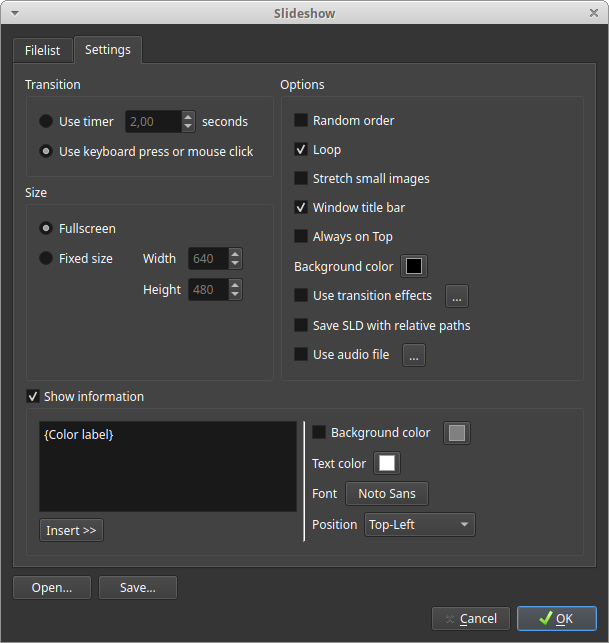Open the Position dropdown showing Top-Left

click(419, 525)
